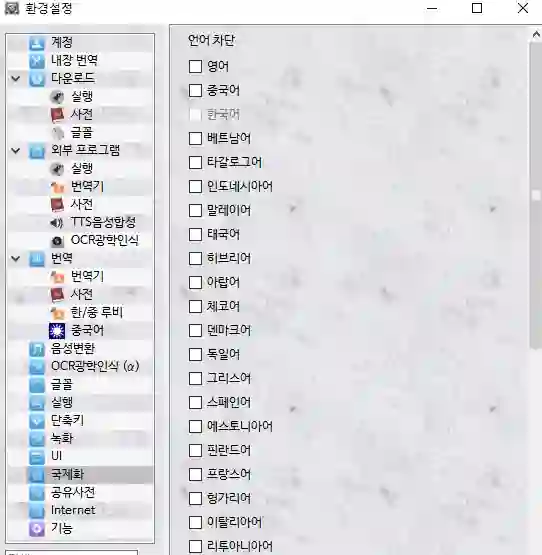542x555 pixels.
Task: Toggle the 덴마크어 checkbox
Action: point(195,331)
